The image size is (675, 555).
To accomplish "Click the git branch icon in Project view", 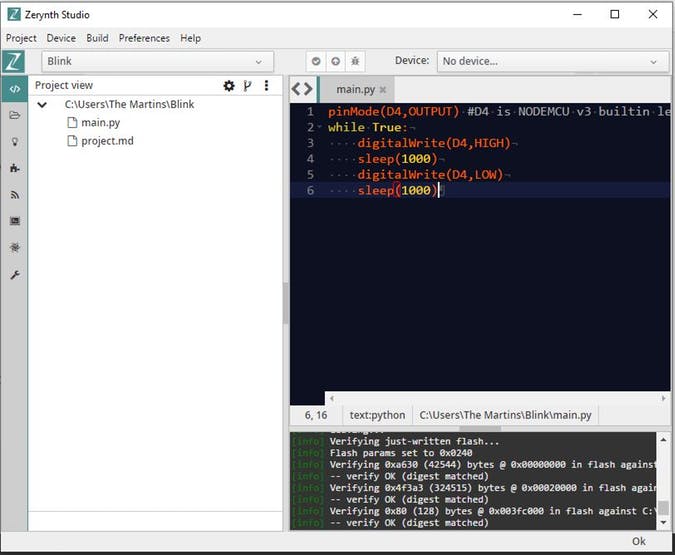I will click(247, 86).
